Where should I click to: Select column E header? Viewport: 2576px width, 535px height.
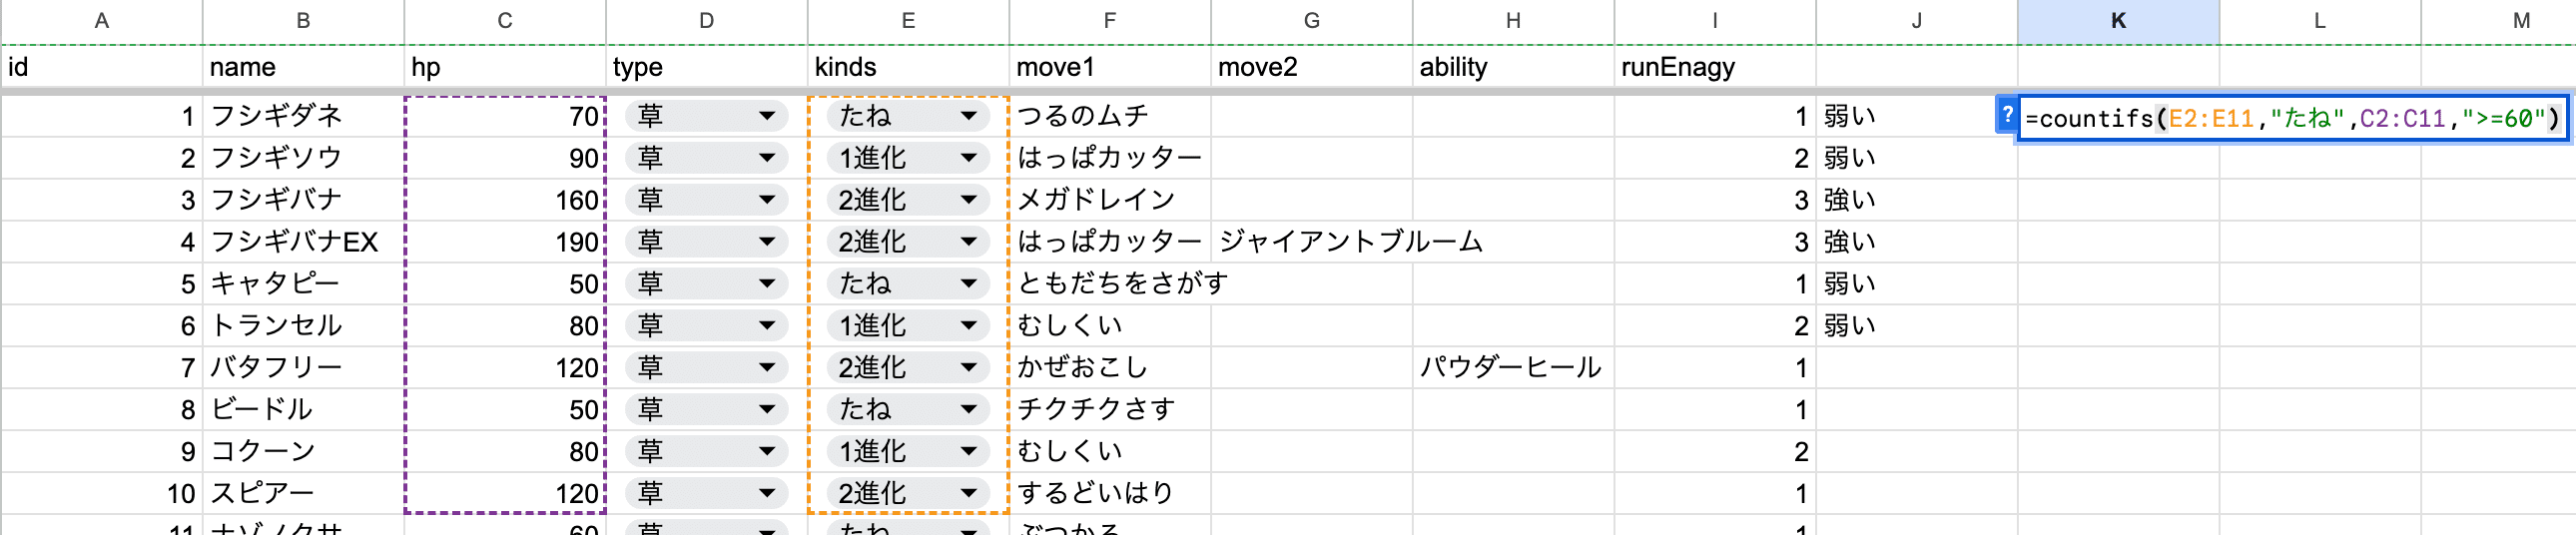(908, 21)
